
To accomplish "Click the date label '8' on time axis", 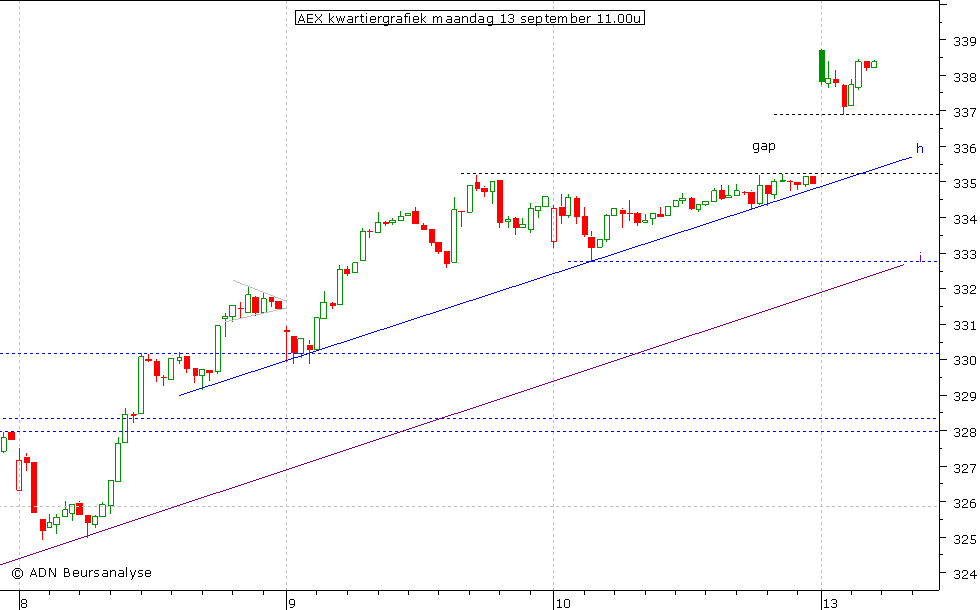I will 24,604.
